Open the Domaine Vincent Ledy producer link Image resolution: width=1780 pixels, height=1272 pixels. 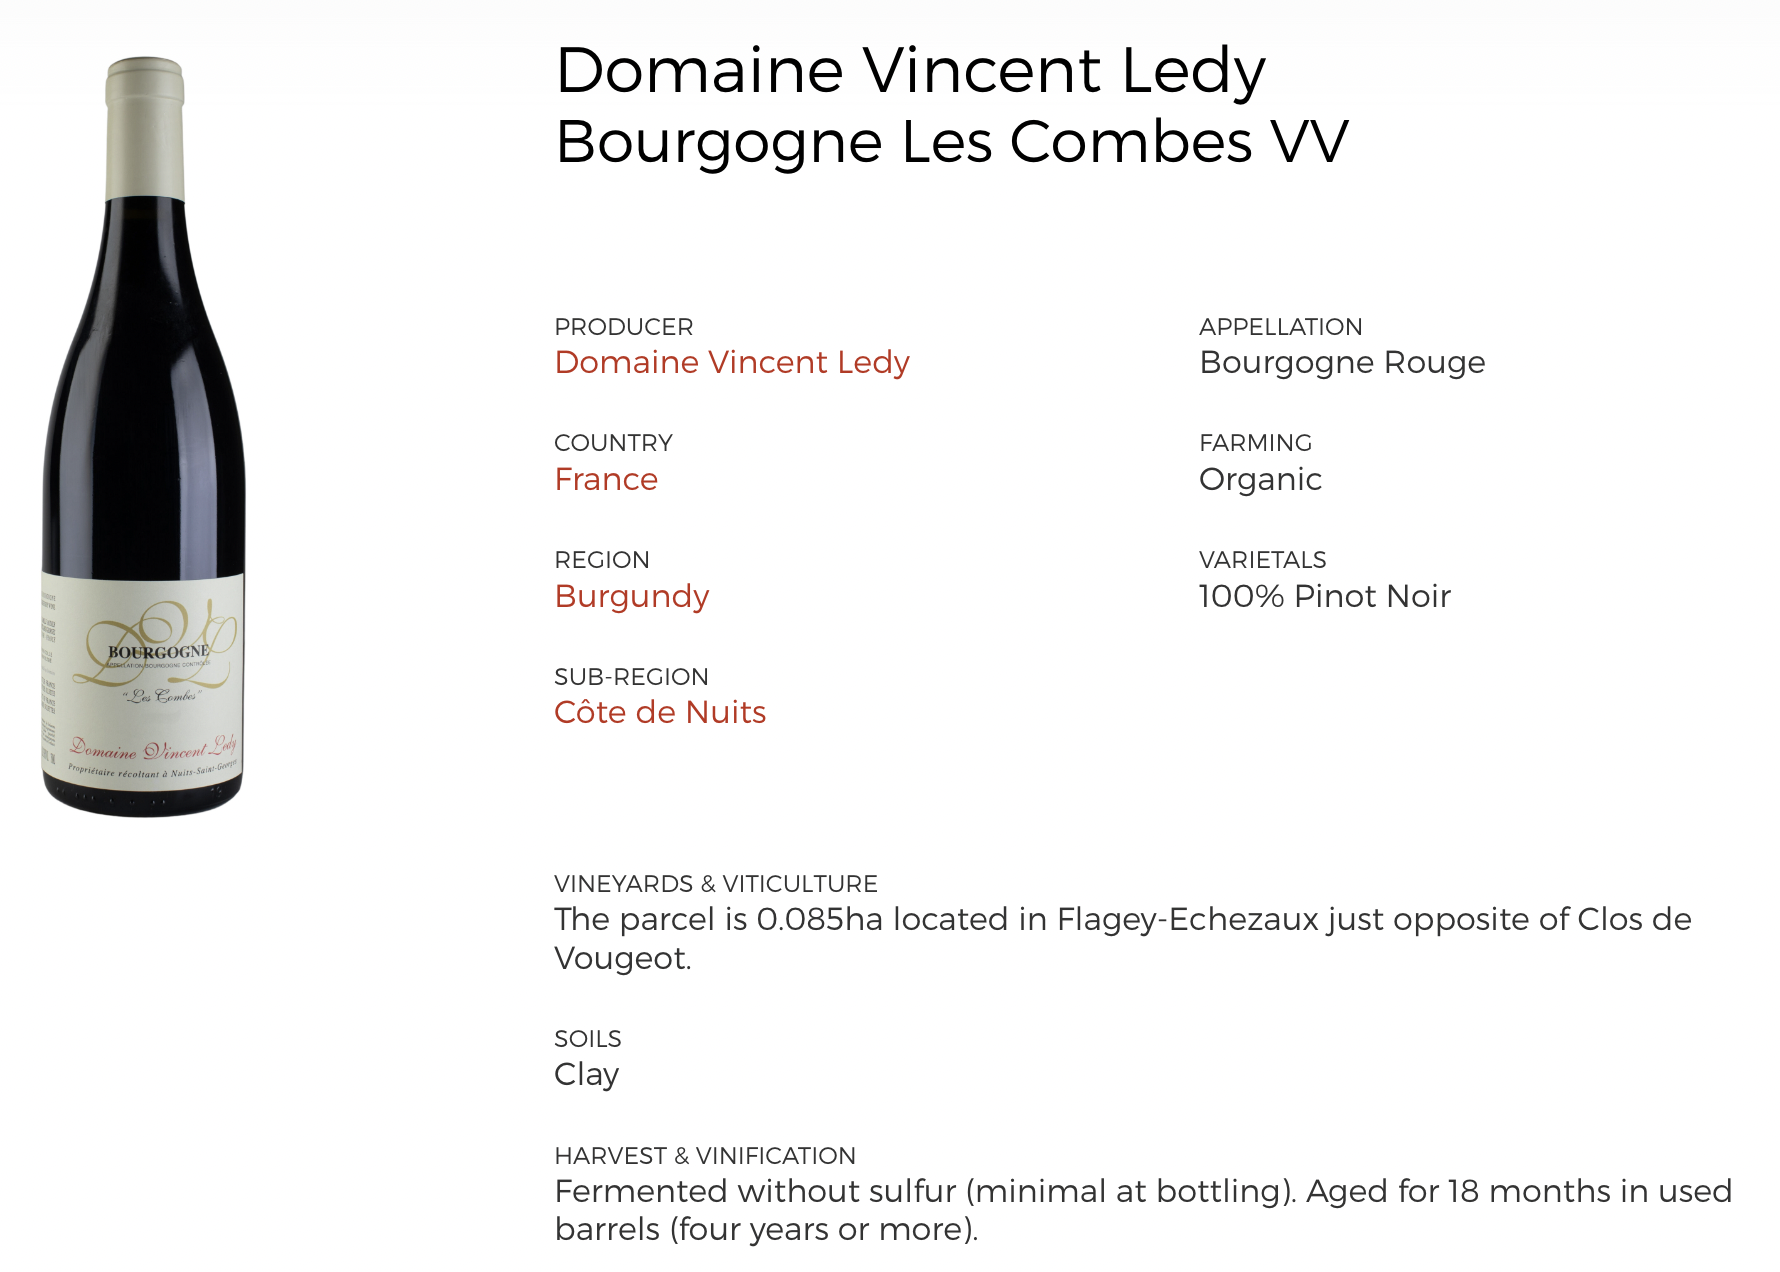click(732, 363)
